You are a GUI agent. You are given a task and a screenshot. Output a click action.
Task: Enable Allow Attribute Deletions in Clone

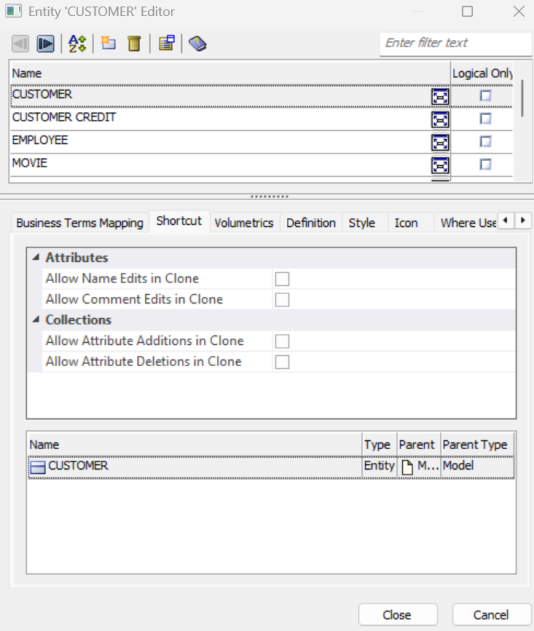282,362
